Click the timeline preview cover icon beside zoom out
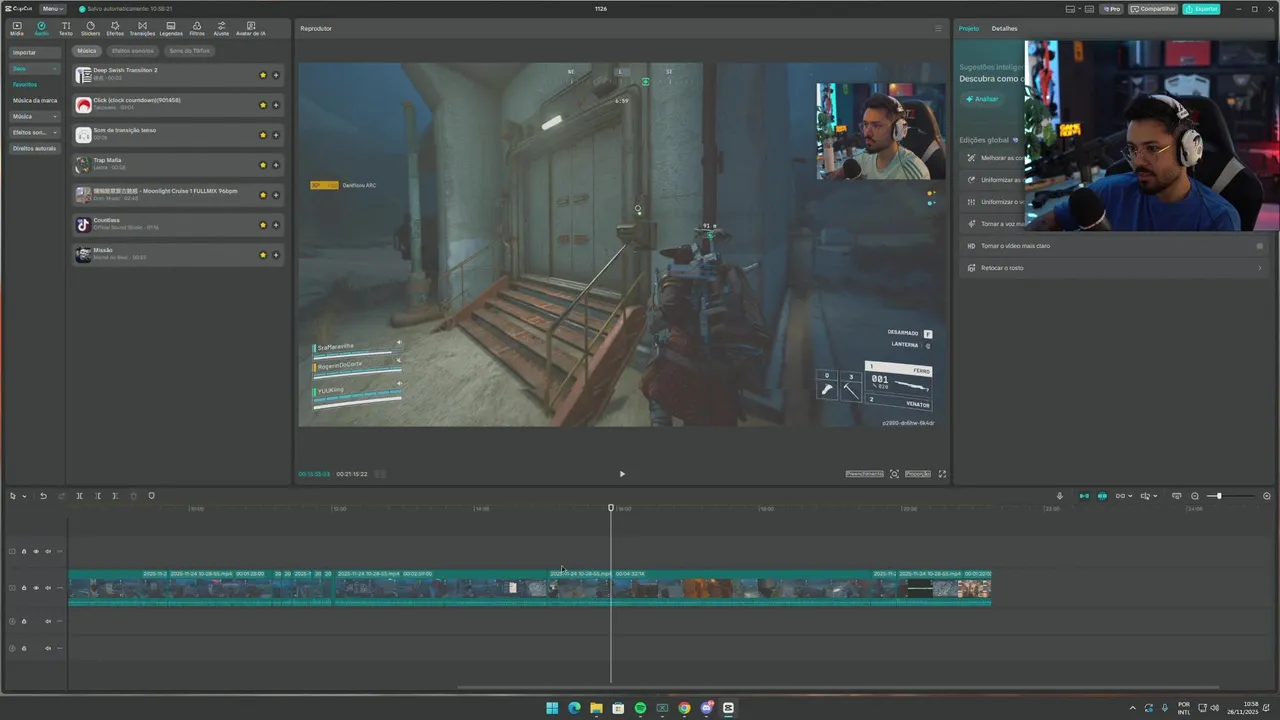 [1176, 496]
